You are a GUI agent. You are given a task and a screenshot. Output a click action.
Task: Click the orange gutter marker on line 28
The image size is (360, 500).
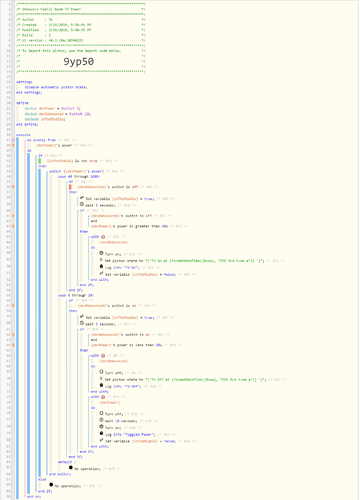[x=13, y=145]
